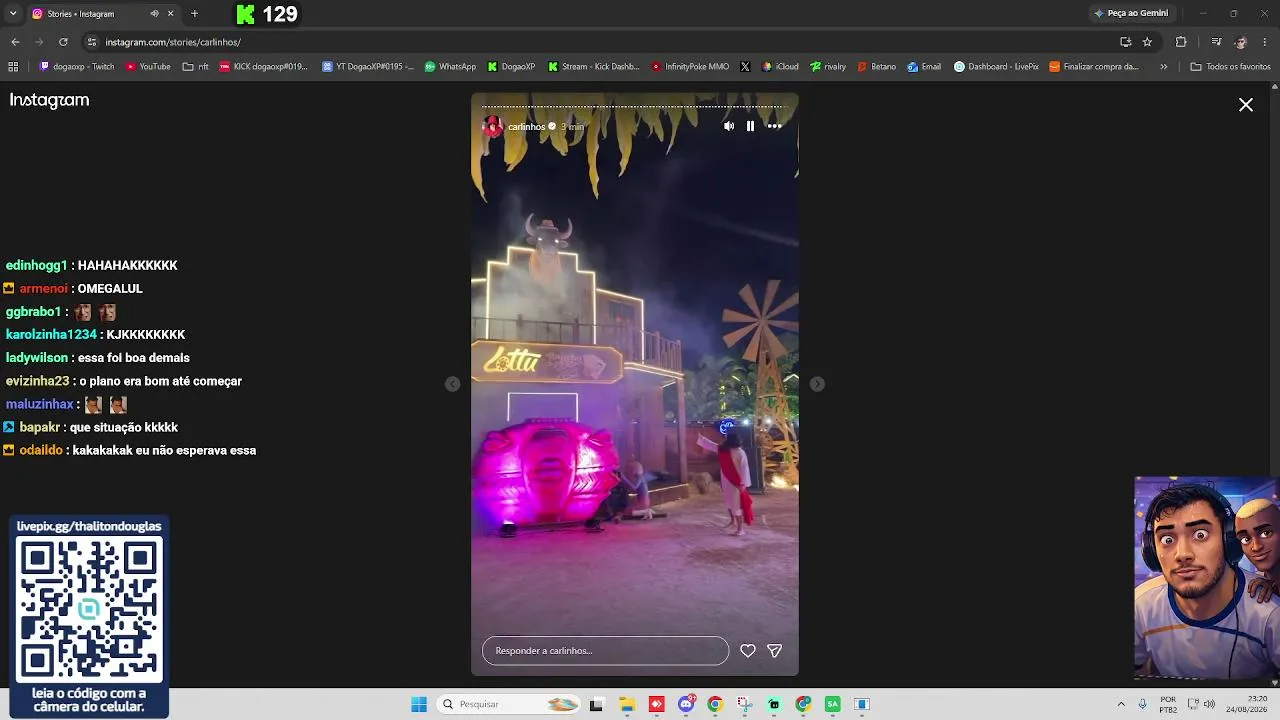Open the 'KICK dogaoxp#019...' bookmark
The width and height of the screenshot is (1280, 720).
pos(263,67)
